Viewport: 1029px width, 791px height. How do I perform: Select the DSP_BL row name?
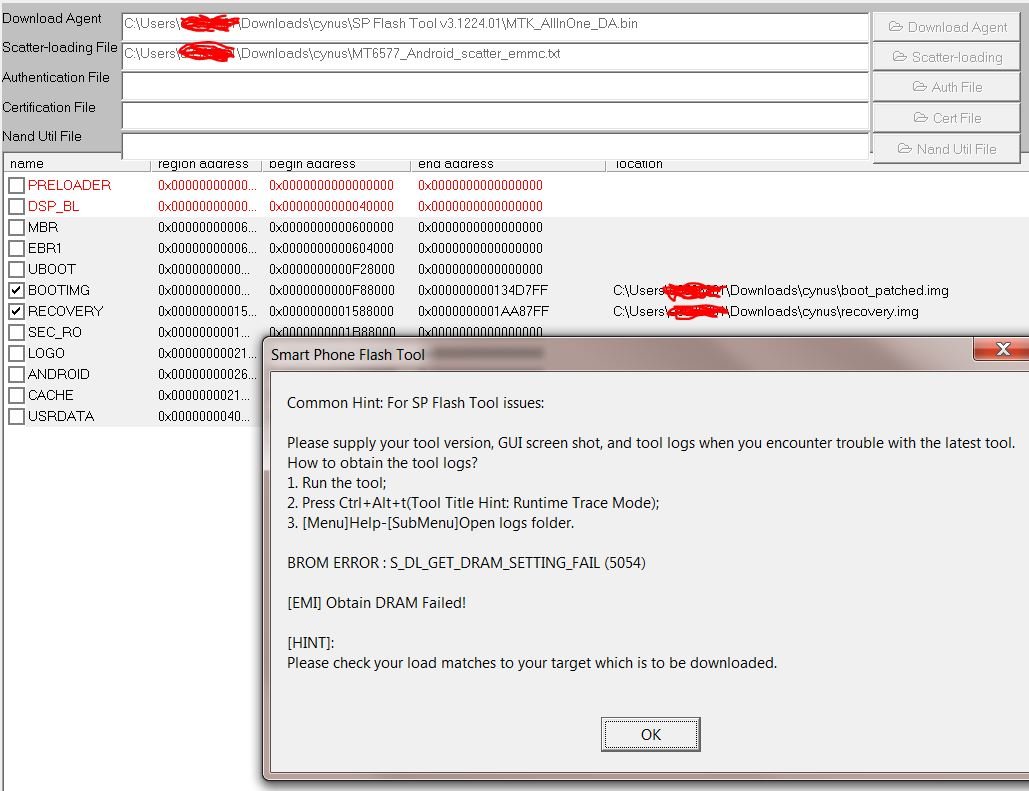(x=53, y=207)
